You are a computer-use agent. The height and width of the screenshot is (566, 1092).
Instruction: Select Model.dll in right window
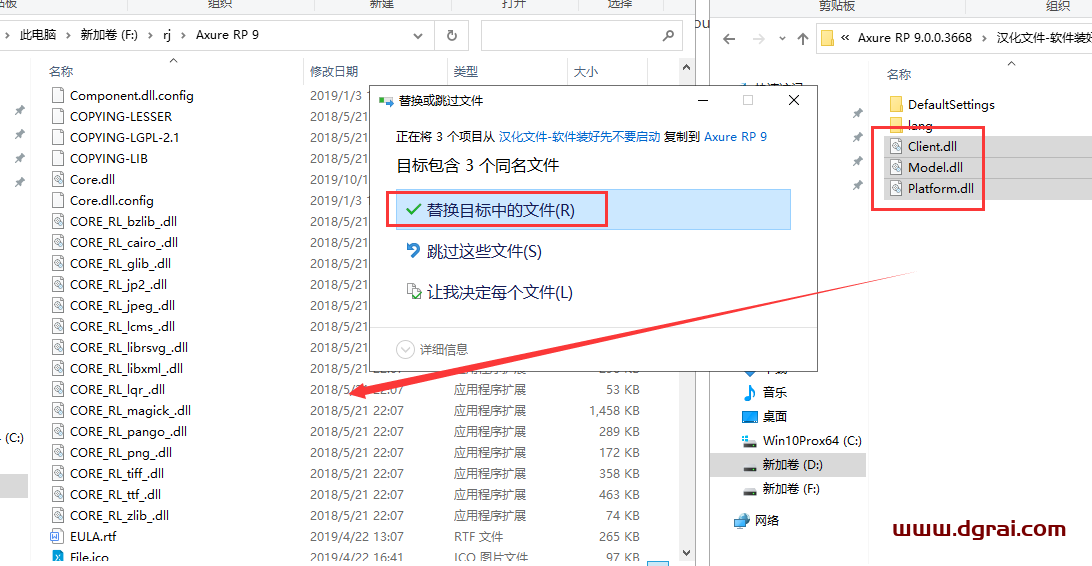pyautogui.click(x=935, y=167)
